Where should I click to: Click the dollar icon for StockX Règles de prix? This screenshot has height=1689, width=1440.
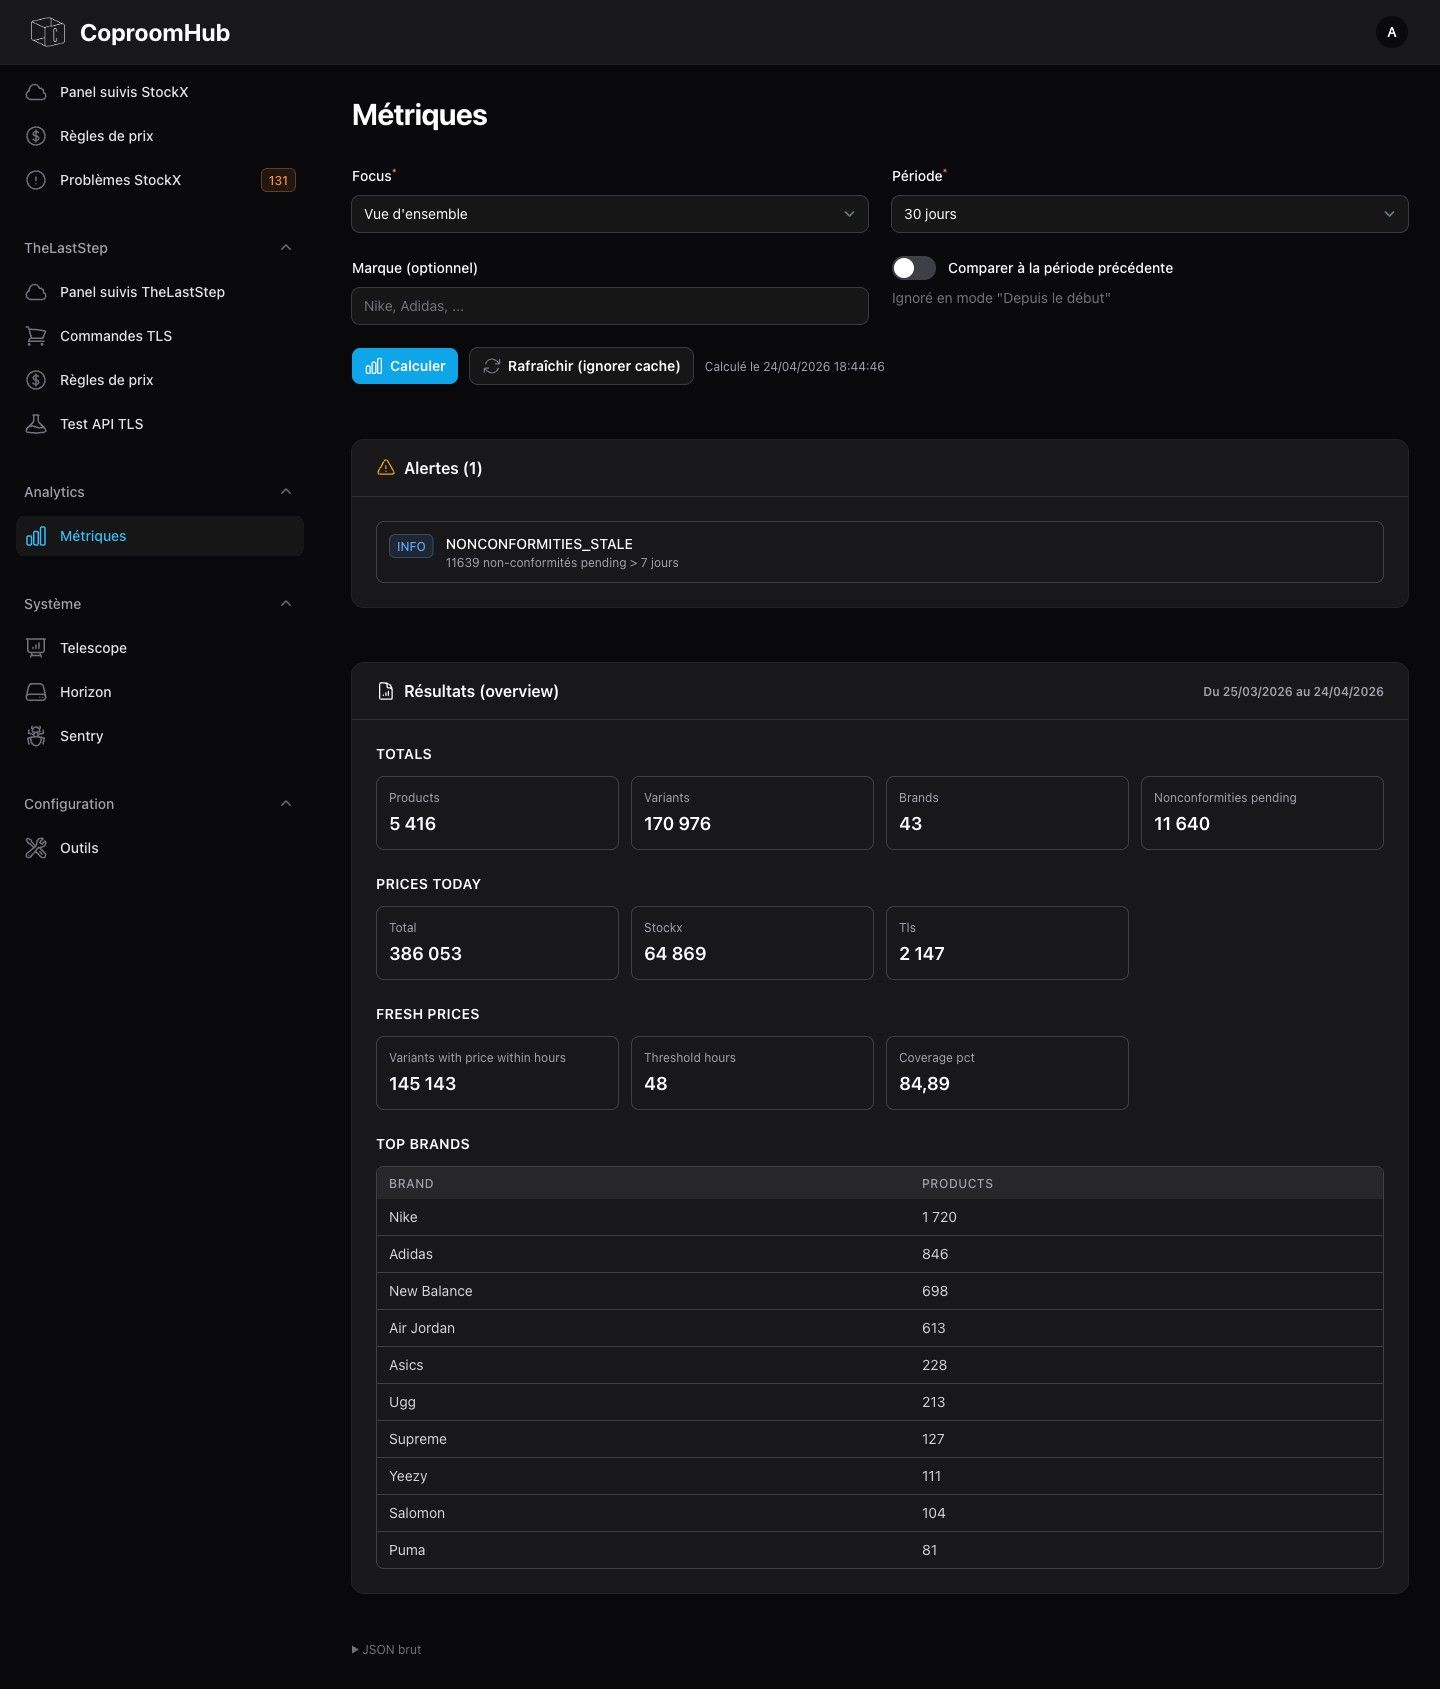pyautogui.click(x=36, y=136)
